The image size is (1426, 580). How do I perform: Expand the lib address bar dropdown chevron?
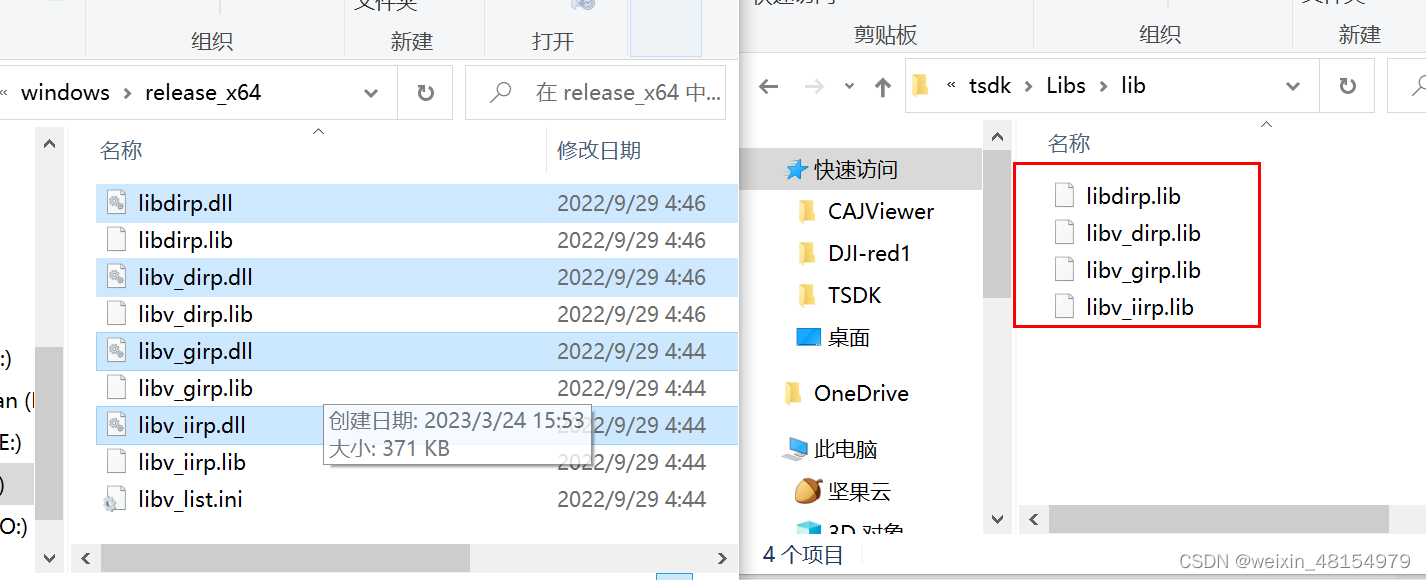point(1293,86)
